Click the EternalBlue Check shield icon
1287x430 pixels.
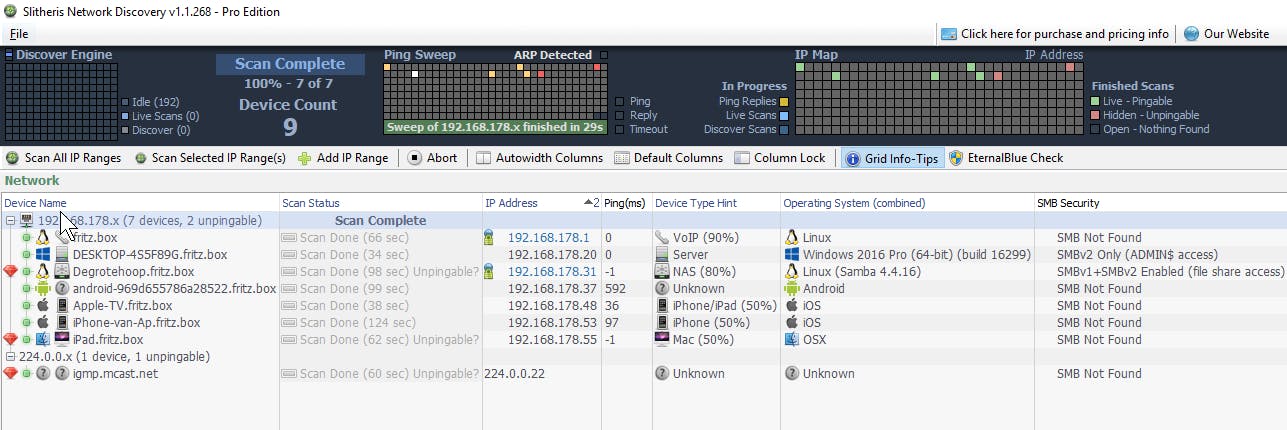point(956,158)
